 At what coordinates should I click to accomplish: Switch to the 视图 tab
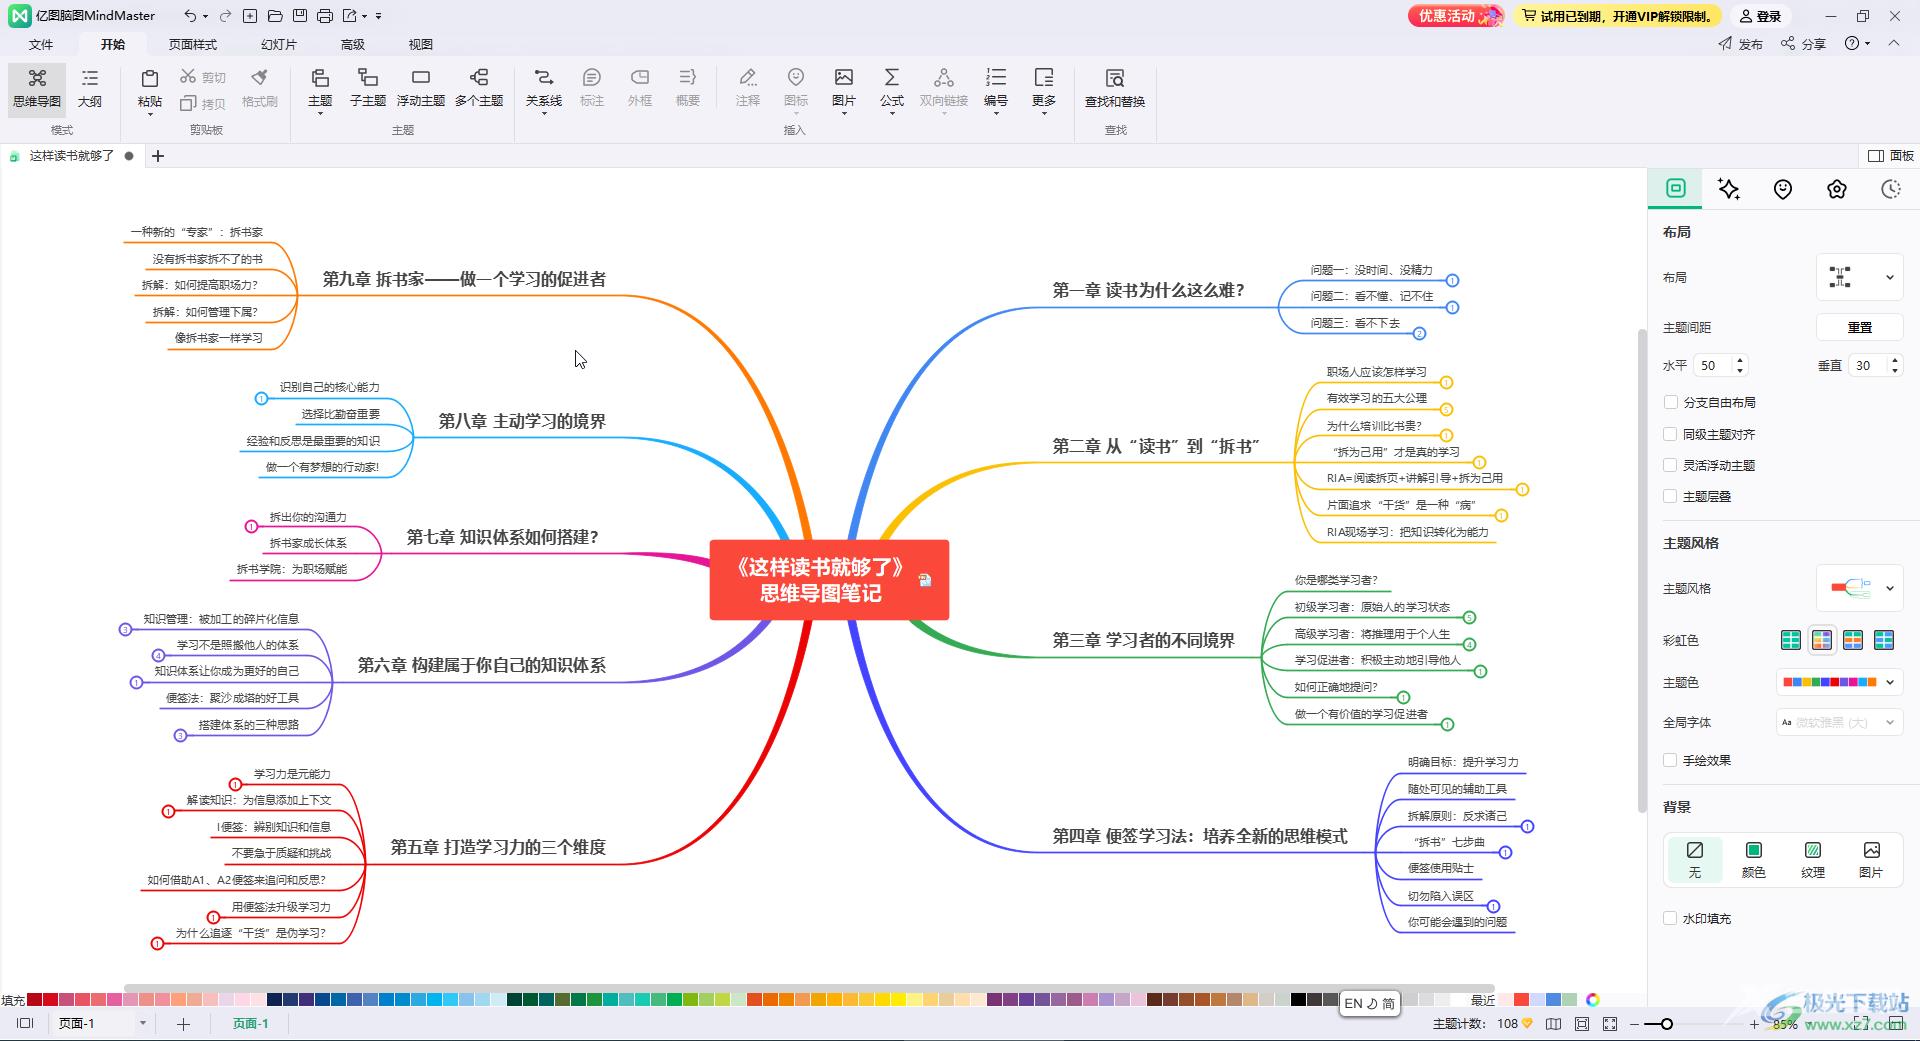point(421,44)
